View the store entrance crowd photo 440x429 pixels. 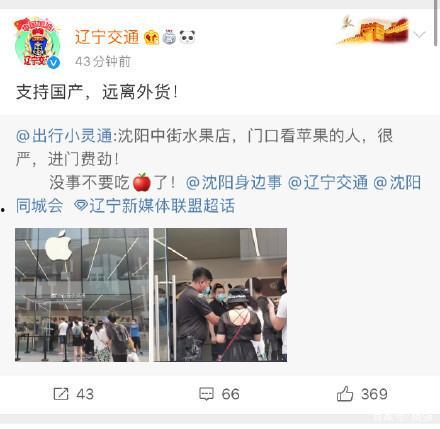point(220,295)
